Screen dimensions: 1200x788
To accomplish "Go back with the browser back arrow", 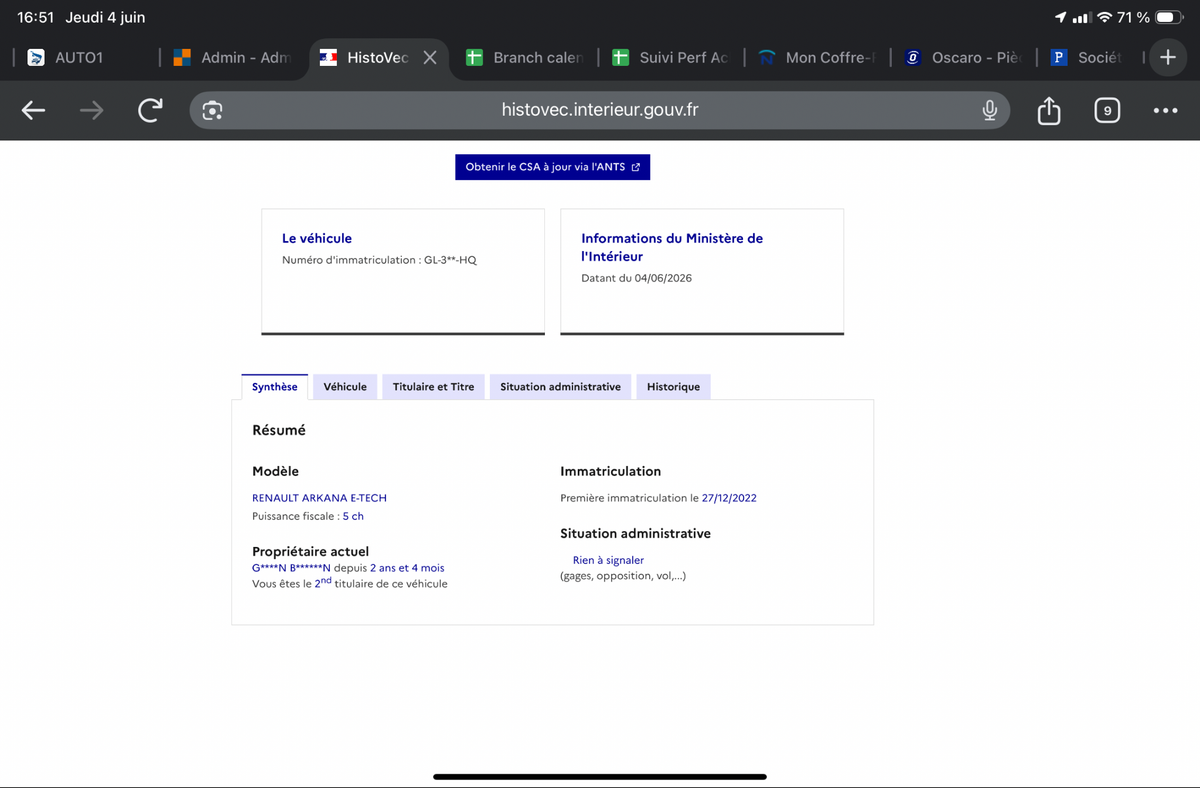I will click(x=33, y=111).
